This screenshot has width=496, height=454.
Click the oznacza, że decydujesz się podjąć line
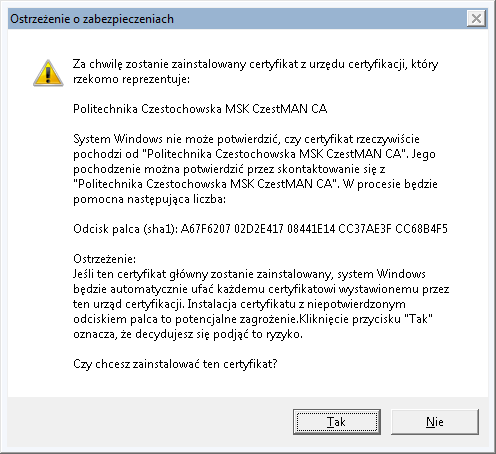pyautogui.click(x=188, y=334)
